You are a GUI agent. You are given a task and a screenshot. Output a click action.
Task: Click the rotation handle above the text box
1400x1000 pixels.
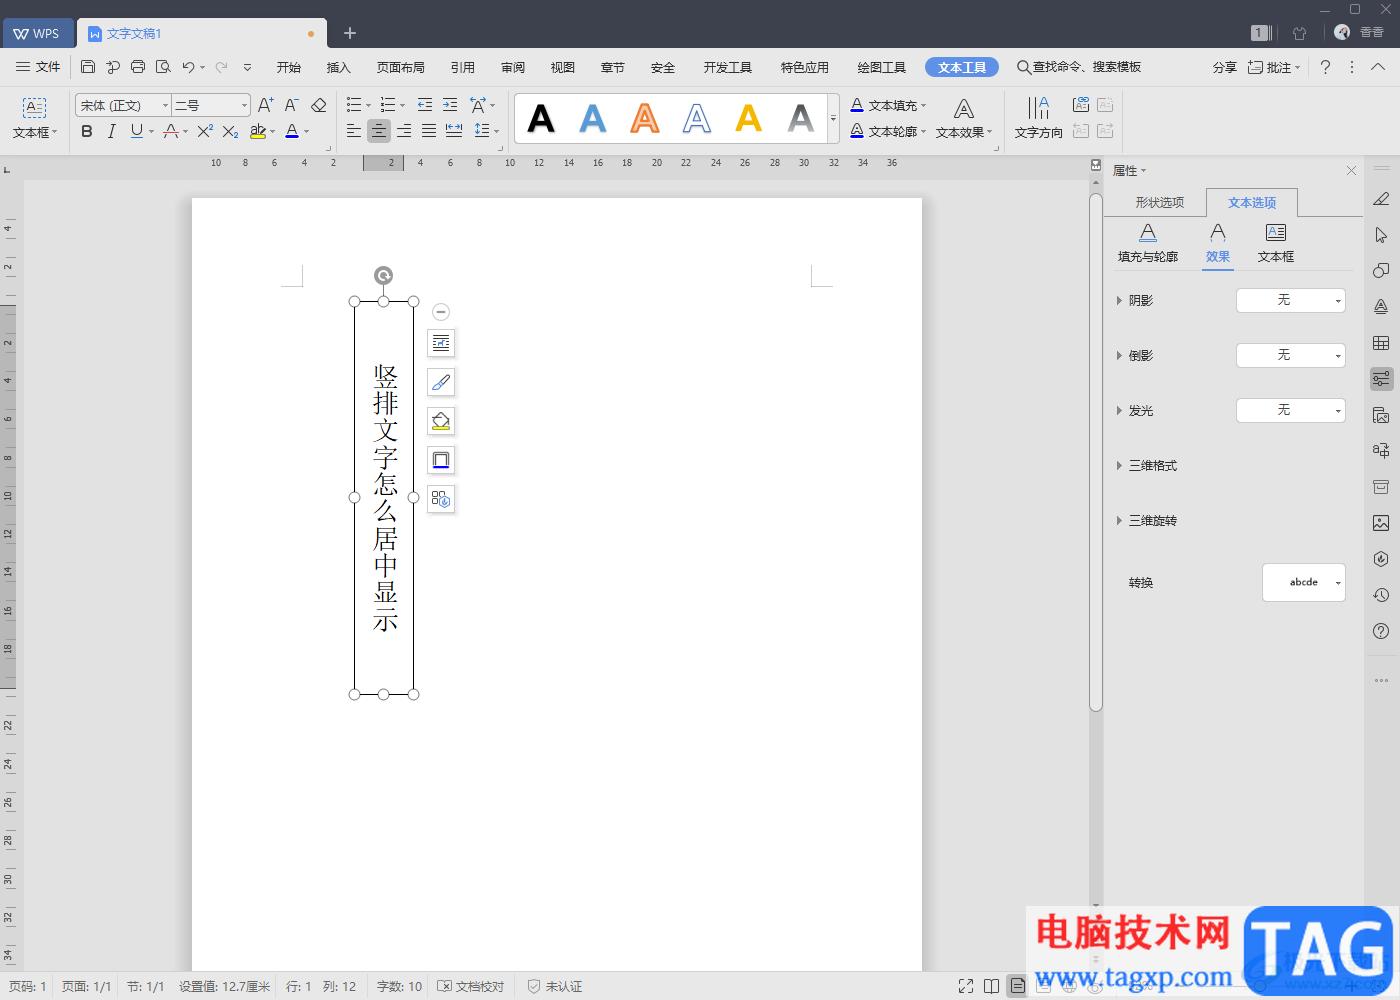pos(383,275)
